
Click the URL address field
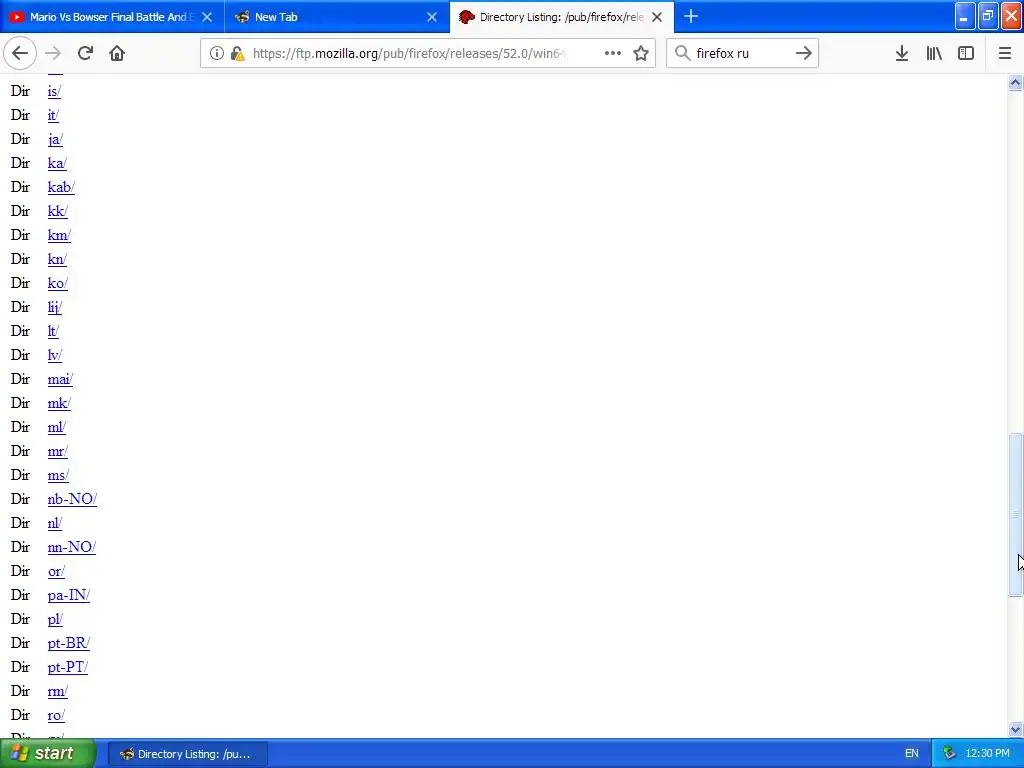(410, 53)
